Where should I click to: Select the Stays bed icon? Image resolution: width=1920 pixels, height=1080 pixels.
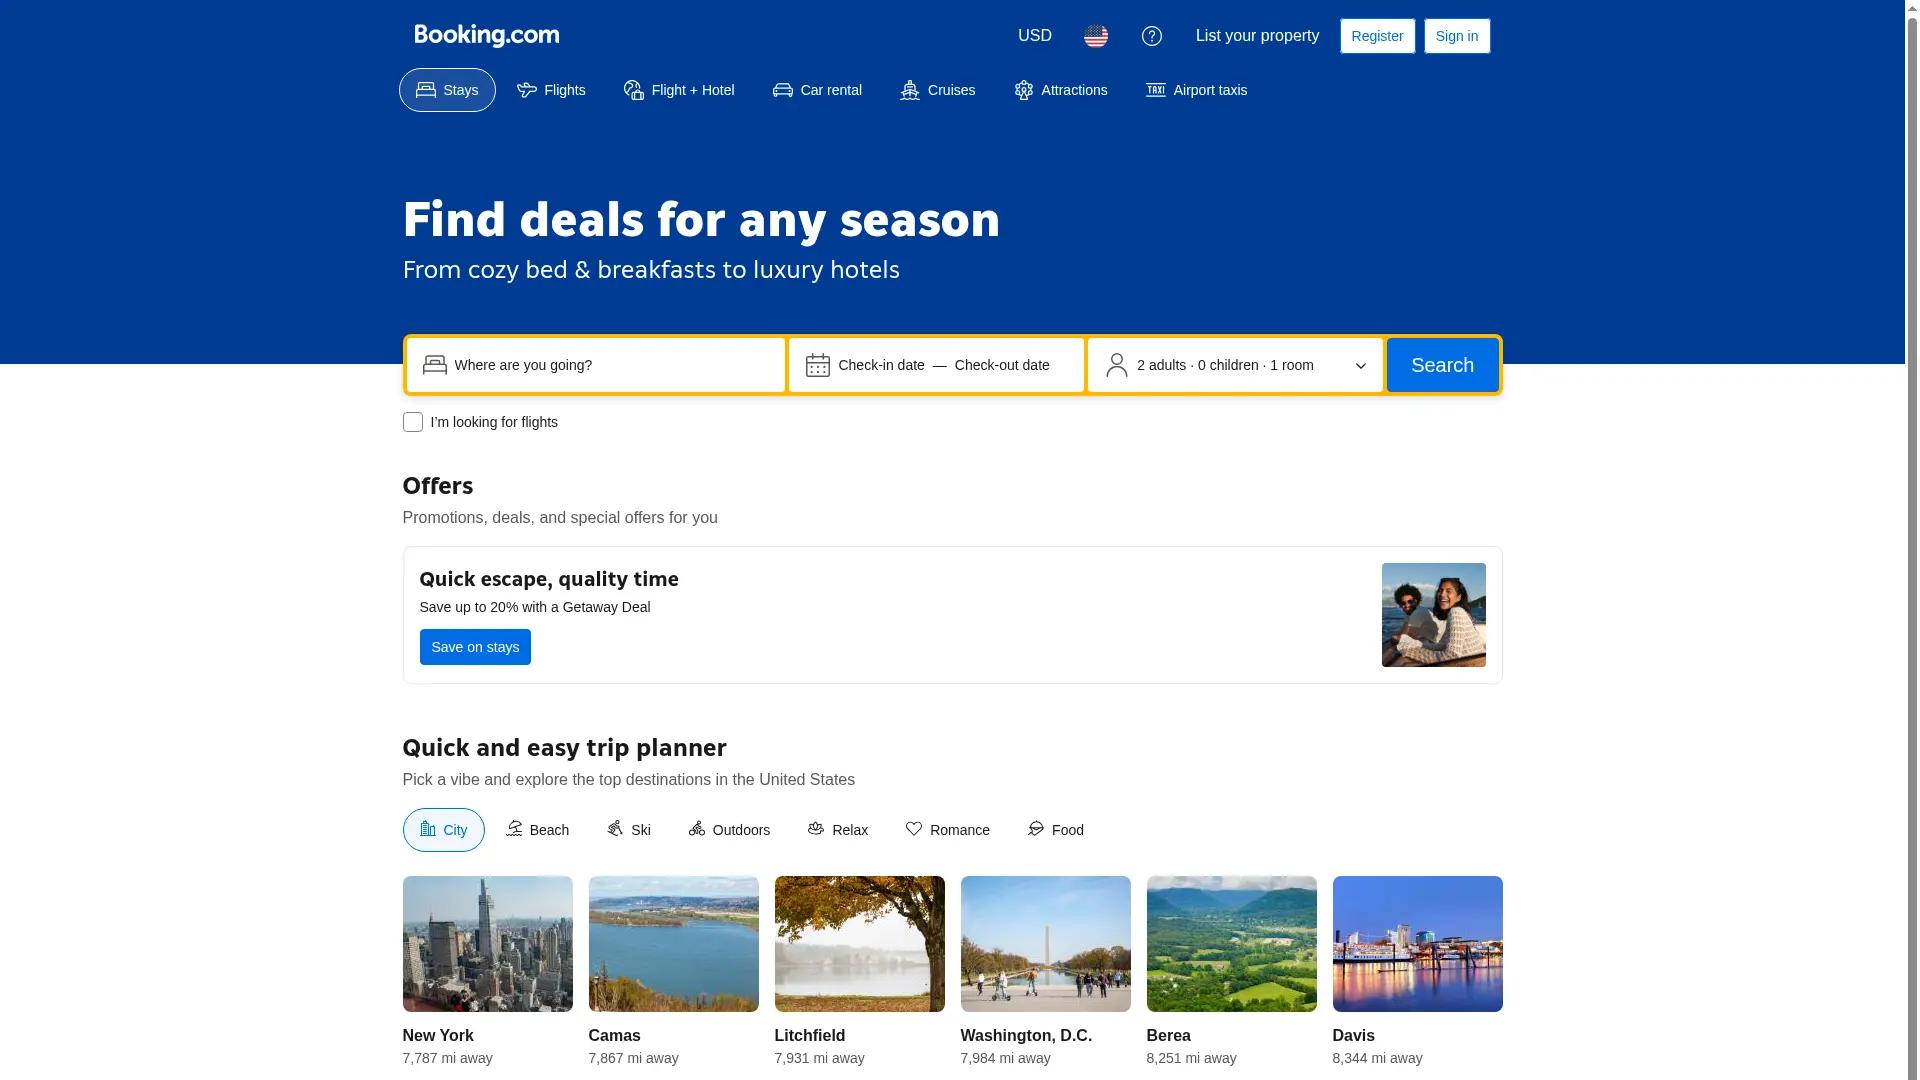click(425, 89)
